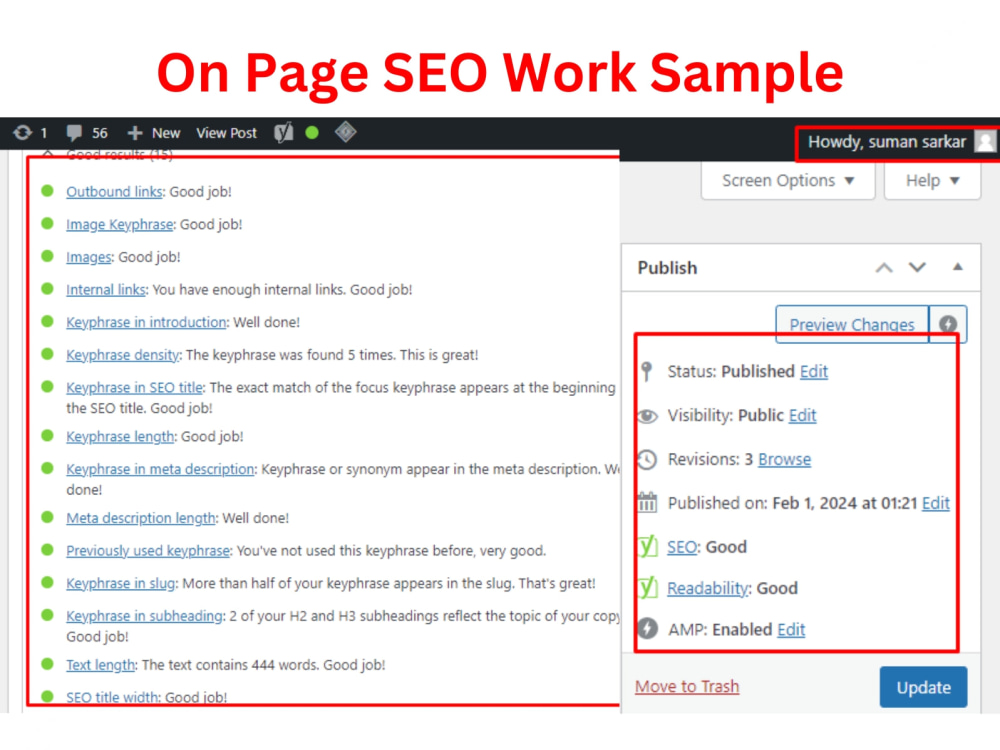
Task: Click the green bullet beside Keyphrase density
Action: (x=47, y=354)
